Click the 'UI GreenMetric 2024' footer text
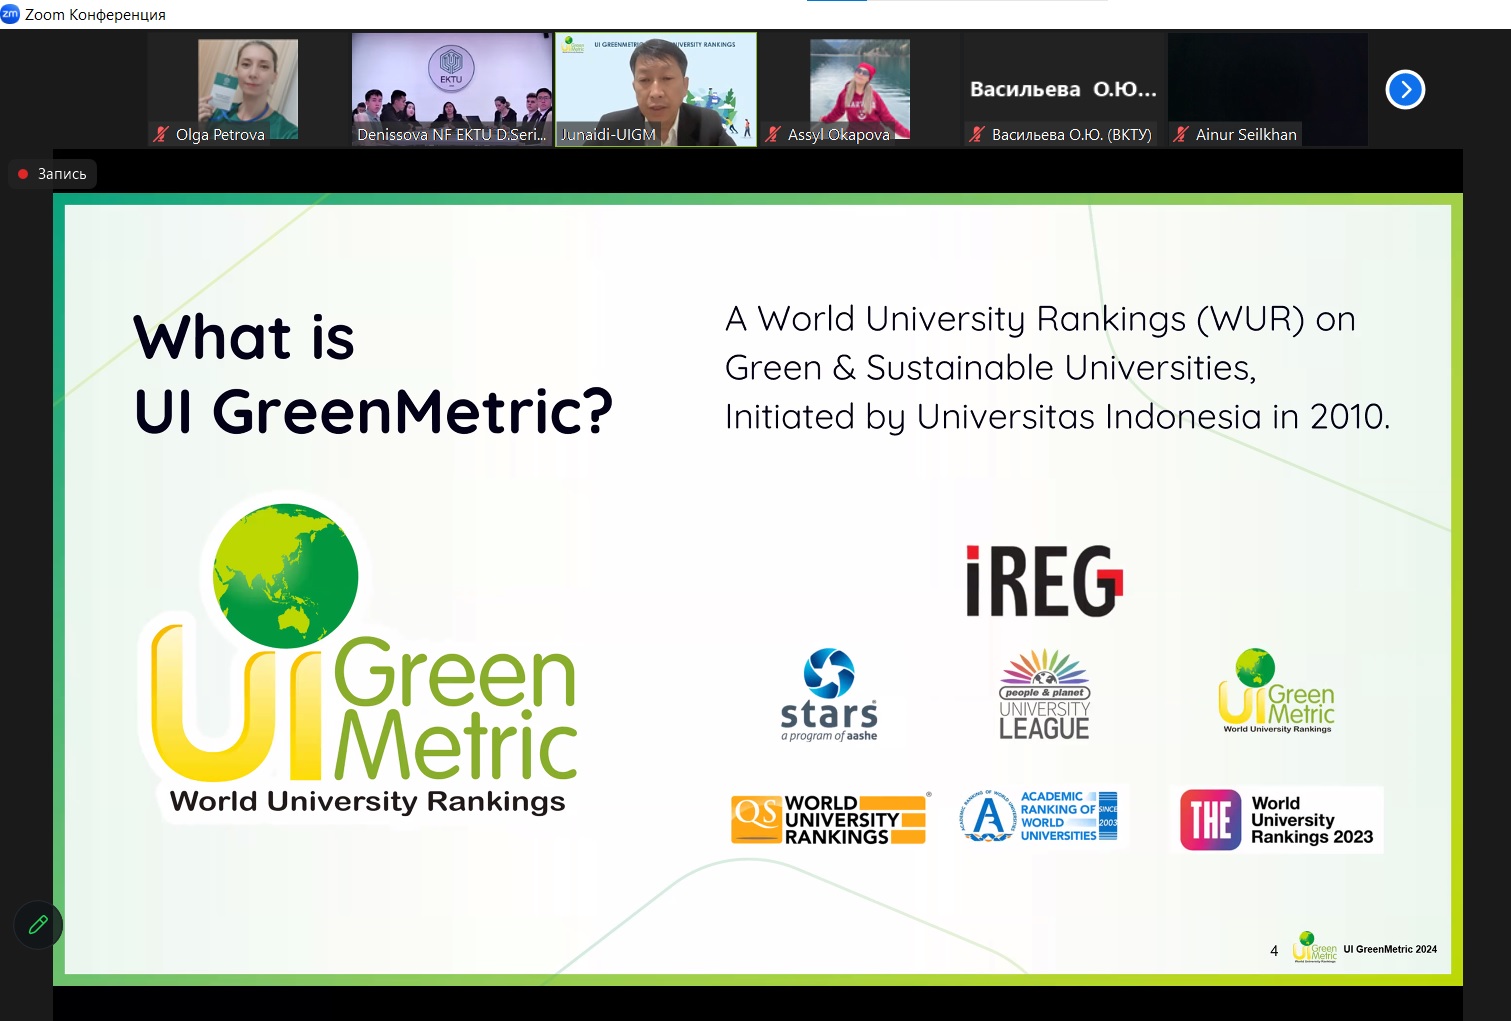The width and height of the screenshot is (1511, 1021). pos(1390,950)
